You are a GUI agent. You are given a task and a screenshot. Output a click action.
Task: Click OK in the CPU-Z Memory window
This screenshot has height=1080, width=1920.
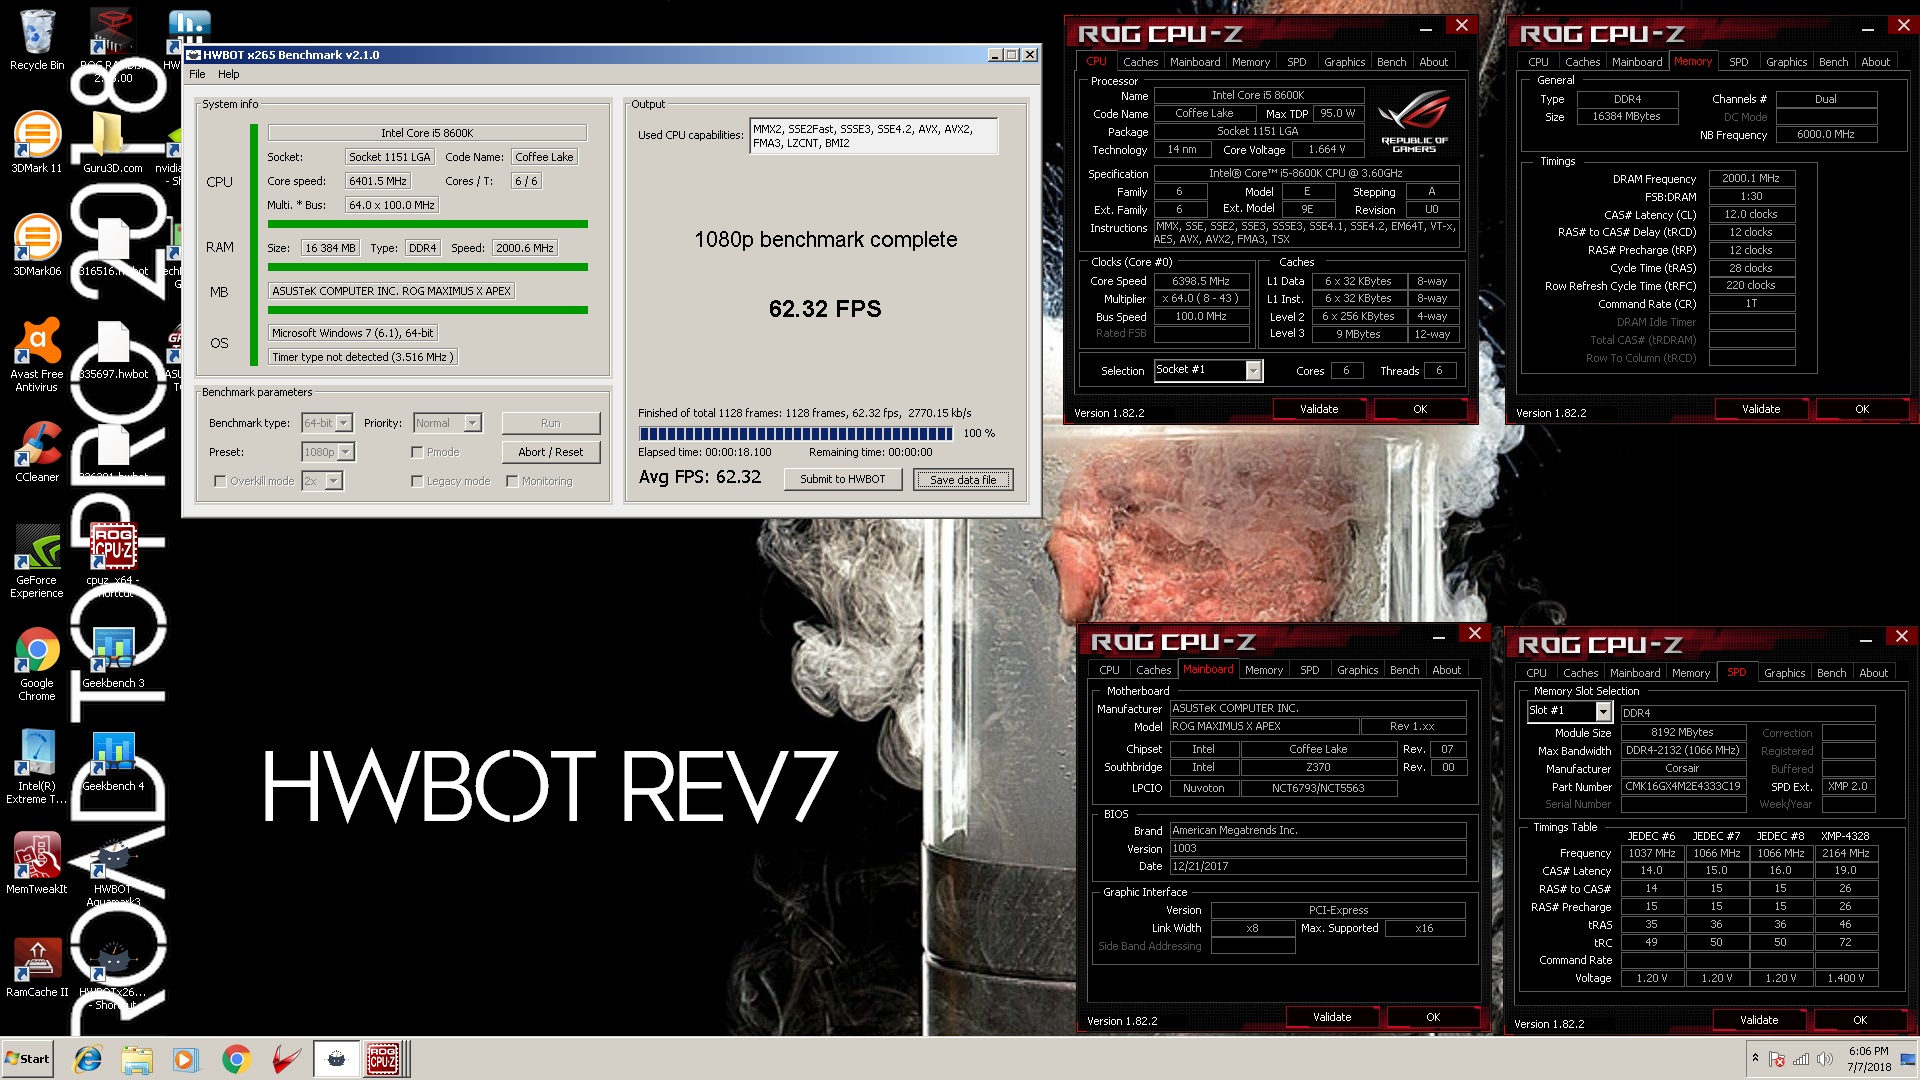pos(1862,409)
